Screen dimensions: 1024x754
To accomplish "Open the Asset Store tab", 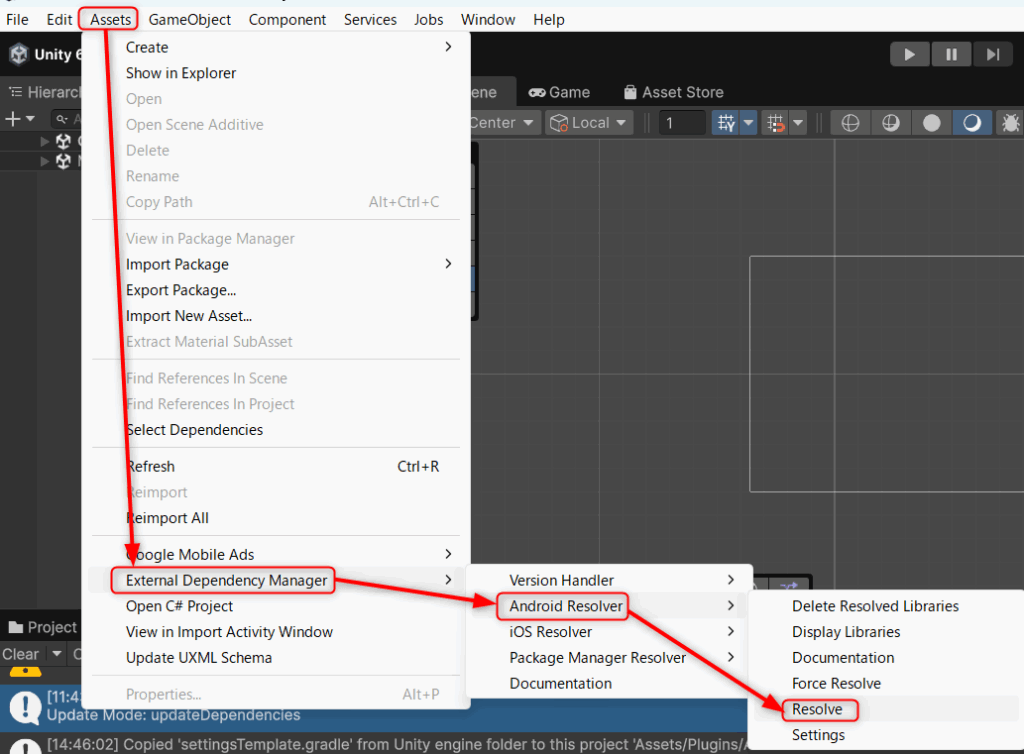I will [x=674, y=92].
